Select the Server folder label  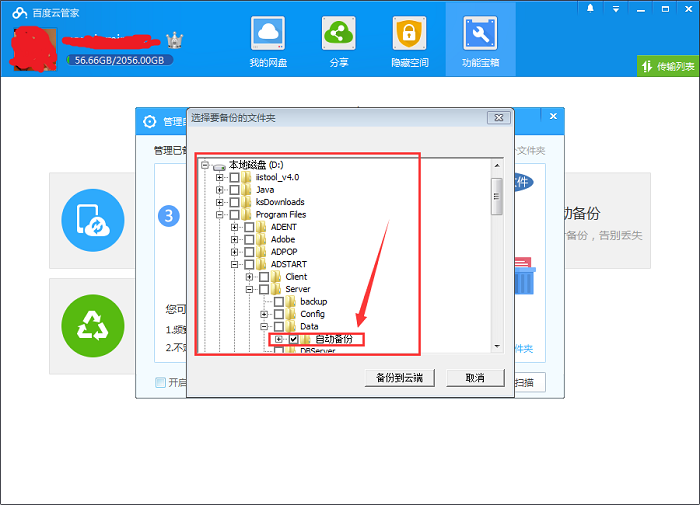pos(298,289)
